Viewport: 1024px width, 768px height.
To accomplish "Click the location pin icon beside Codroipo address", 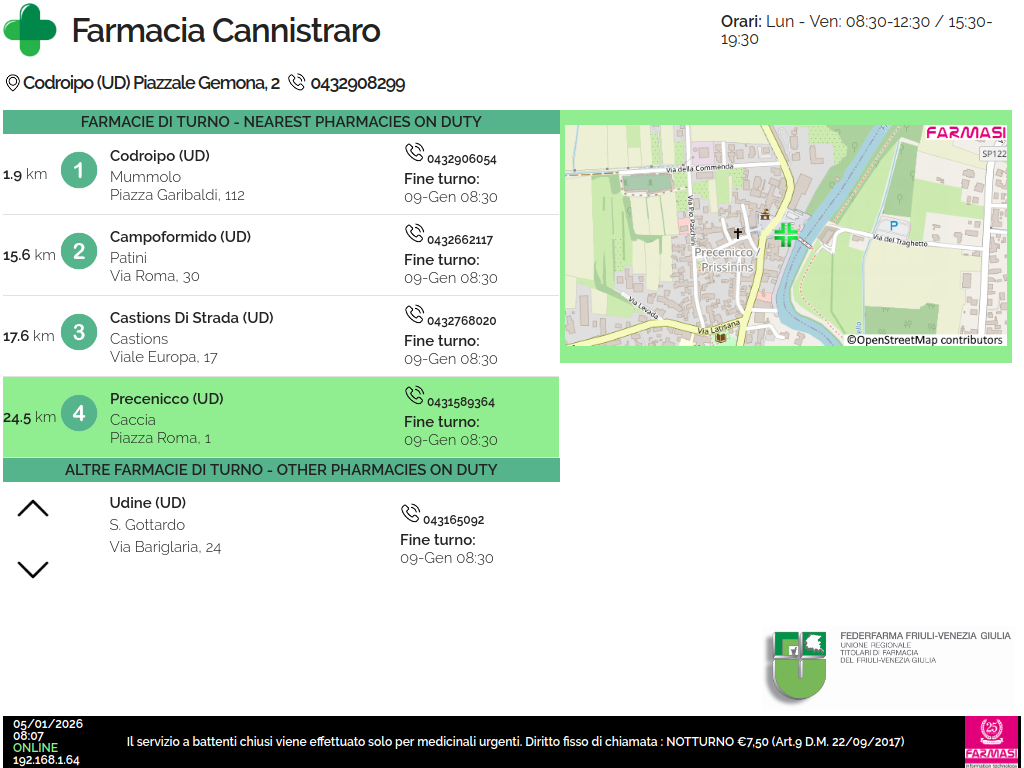I will point(12,83).
